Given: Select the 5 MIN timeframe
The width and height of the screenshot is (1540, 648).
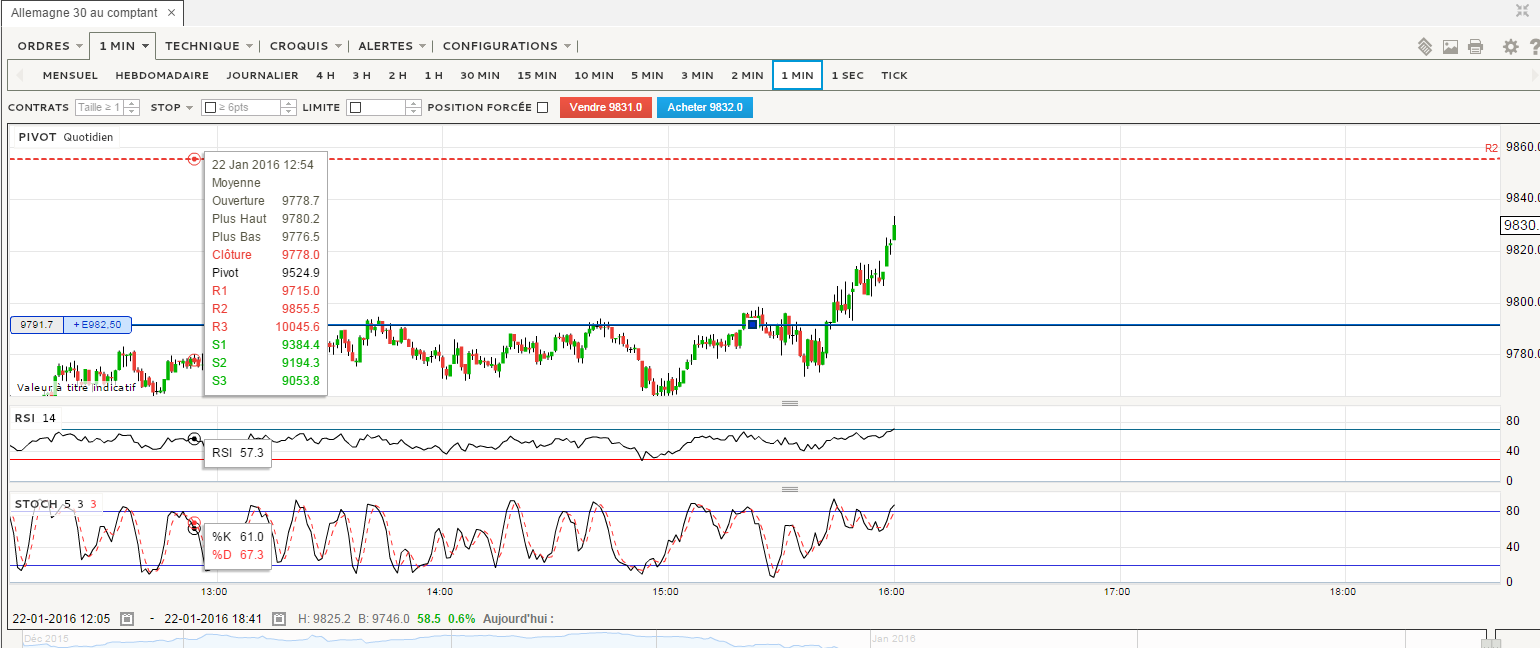Looking at the screenshot, I should [647, 75].
